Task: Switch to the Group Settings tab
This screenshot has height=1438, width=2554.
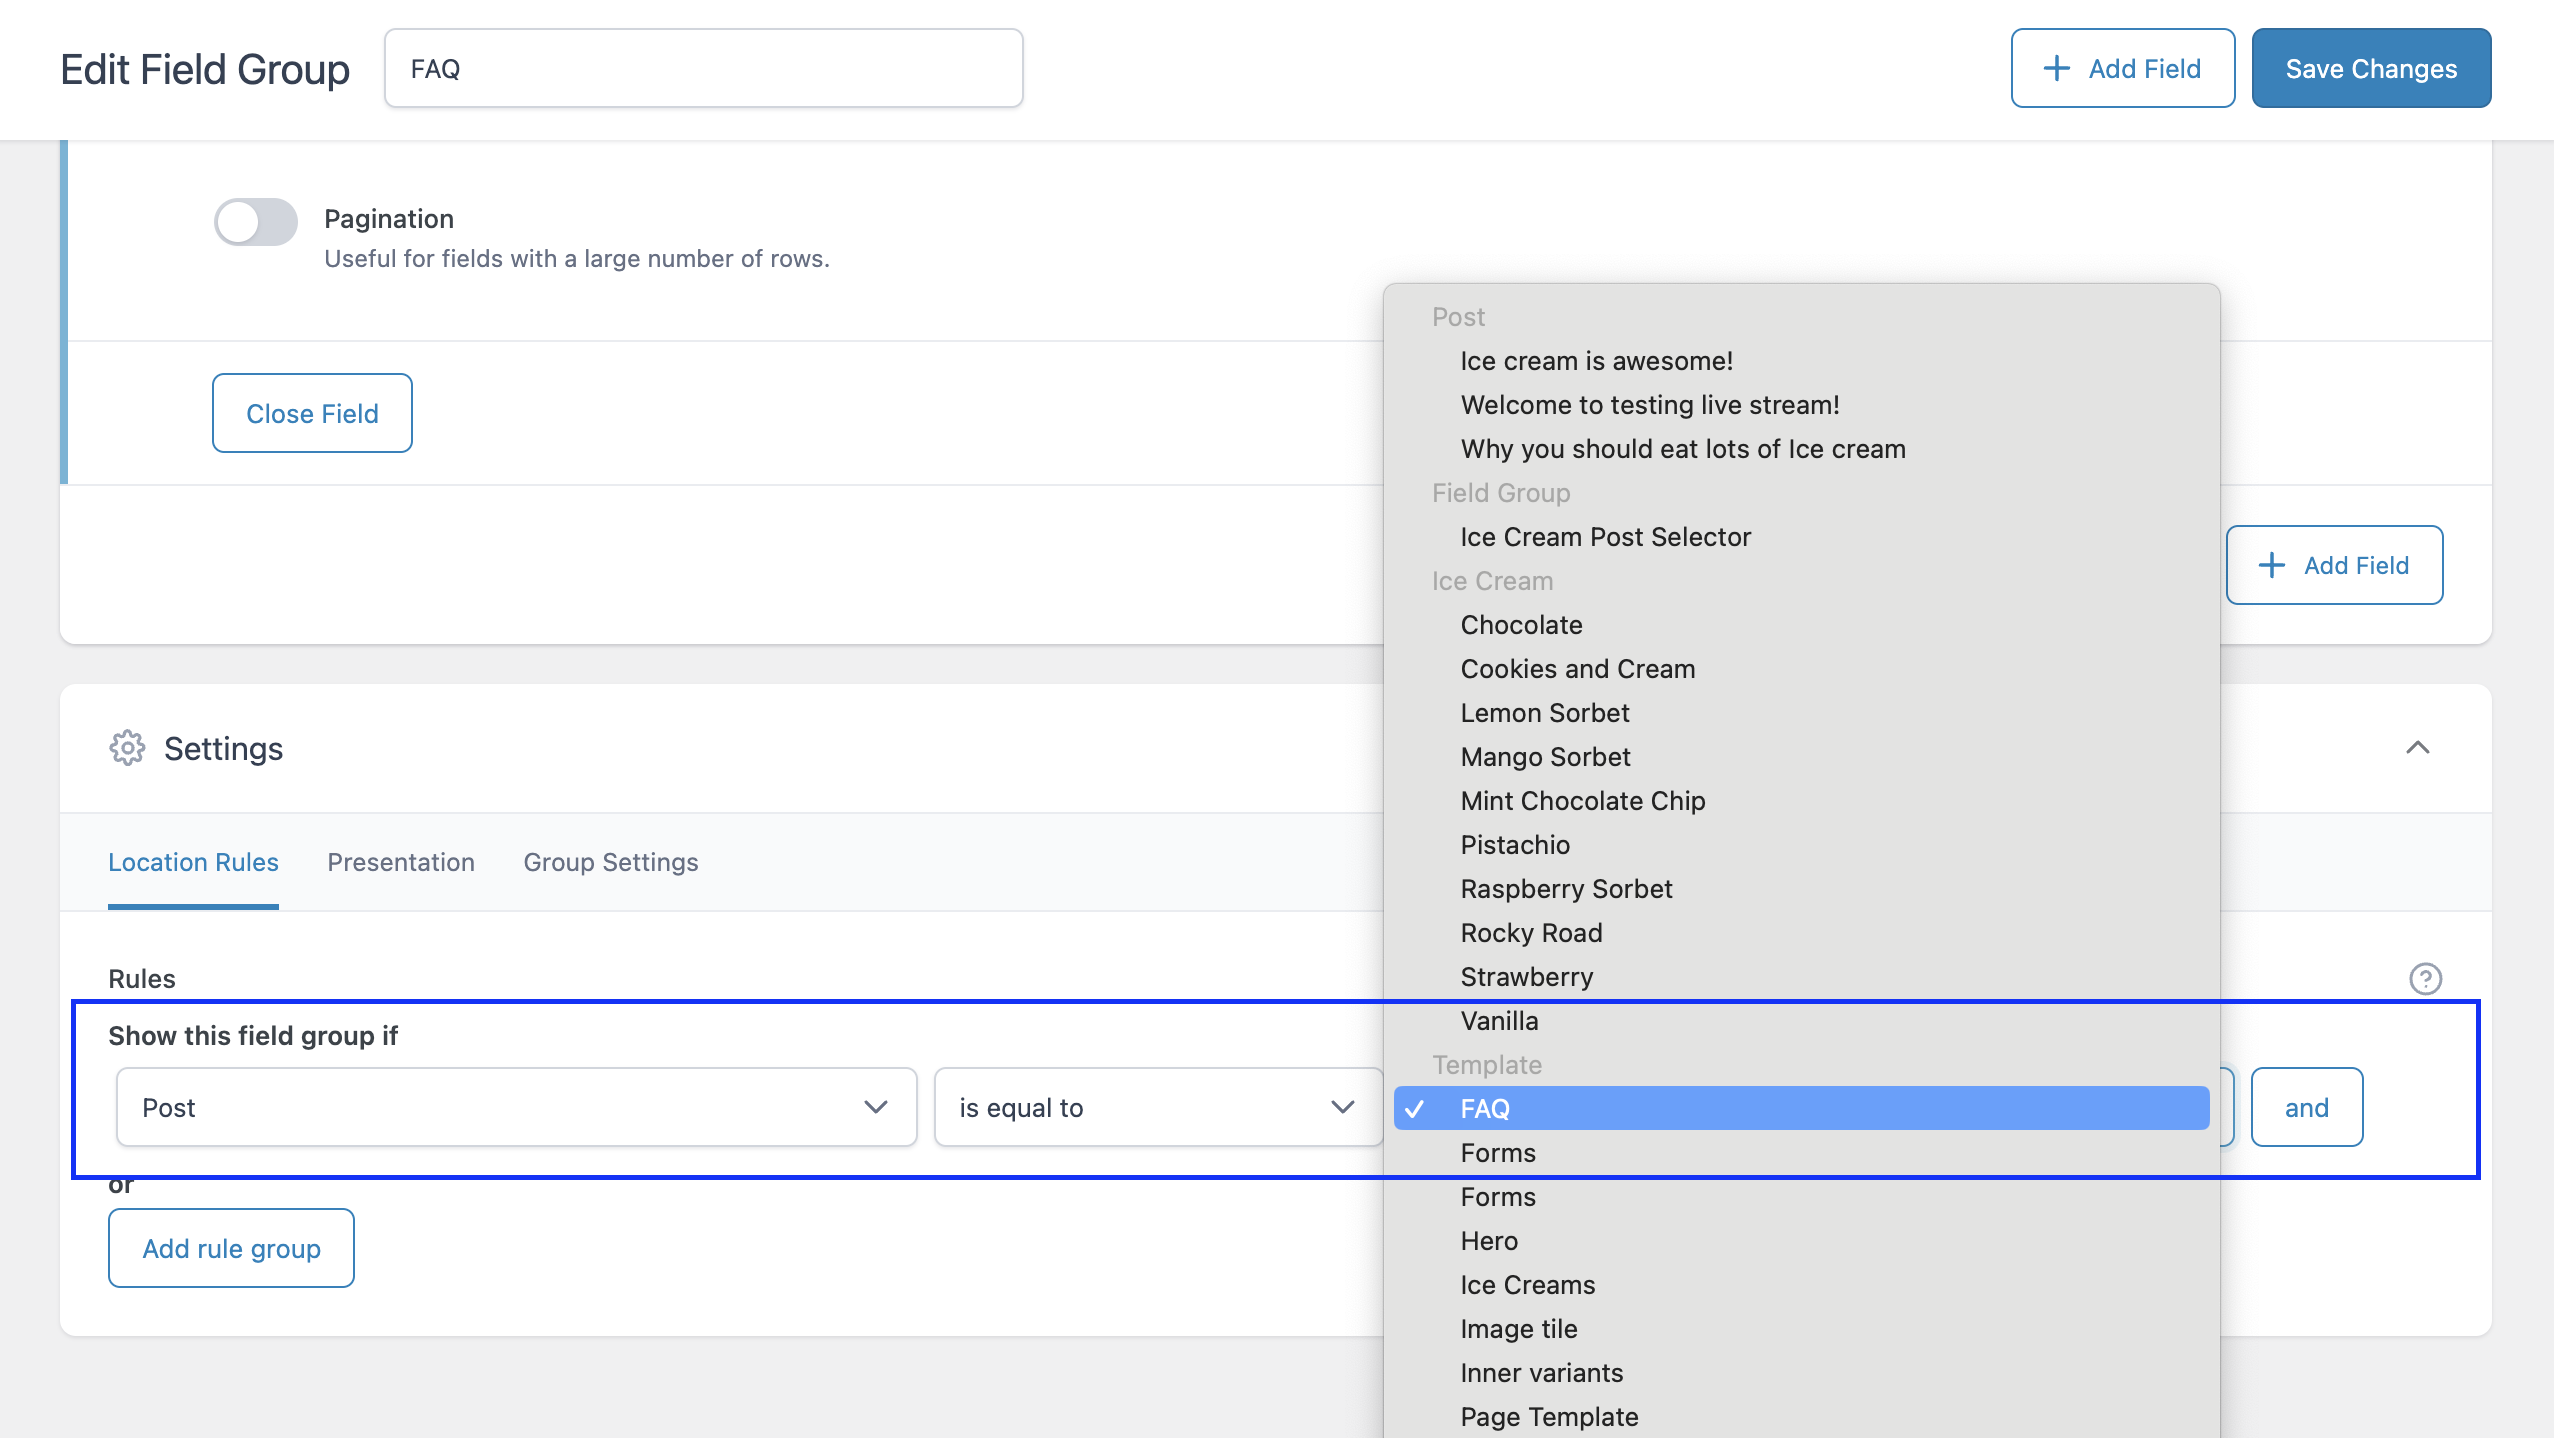Action: click(x=610, y=862)
